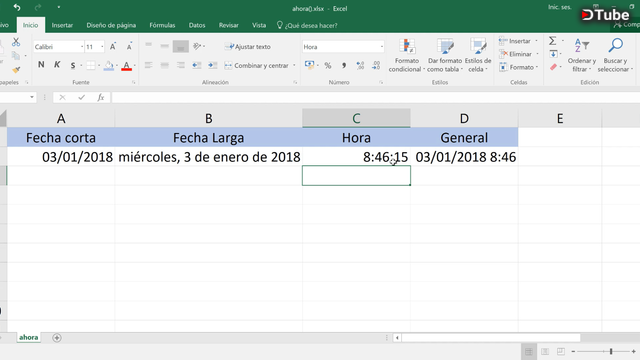Click Insertar in Celdas group
This screenshot has width=640, height=360.
tap(518, 41)
